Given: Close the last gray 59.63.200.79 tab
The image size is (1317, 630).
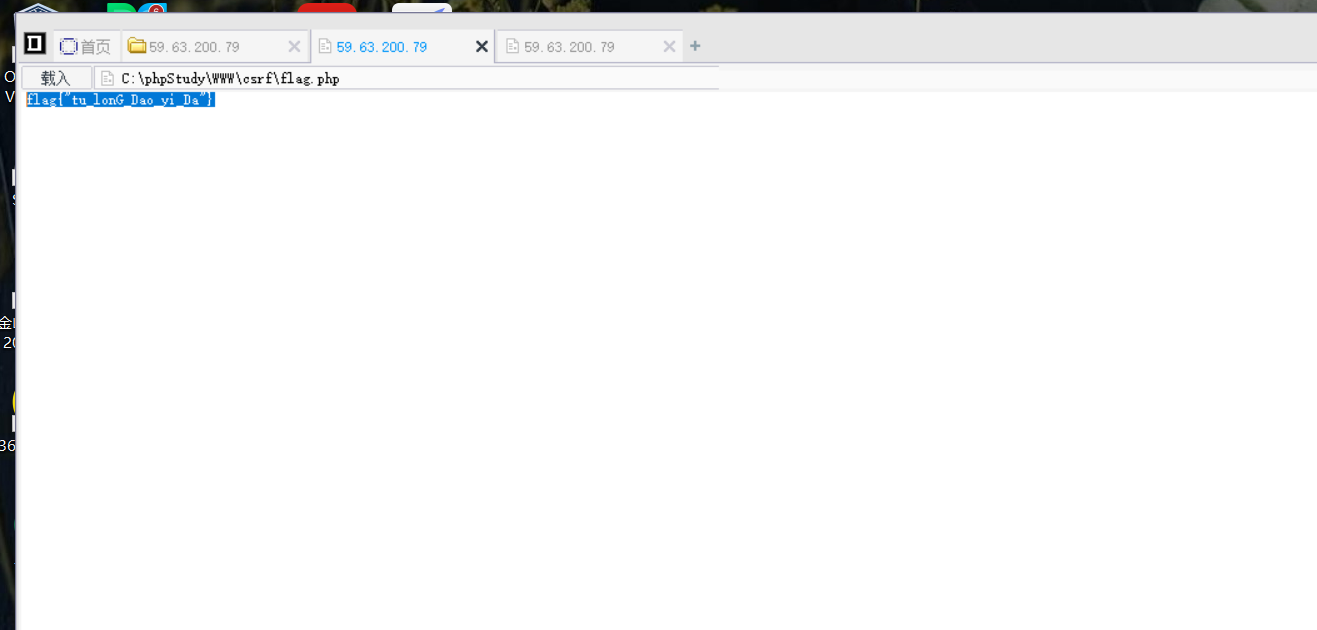Looking at the screenshot, I should click(x=670, y=46).
